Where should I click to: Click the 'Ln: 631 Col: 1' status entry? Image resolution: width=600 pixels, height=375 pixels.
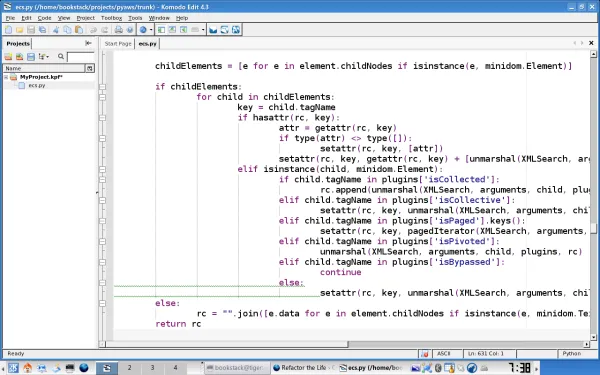click(486, 354)
